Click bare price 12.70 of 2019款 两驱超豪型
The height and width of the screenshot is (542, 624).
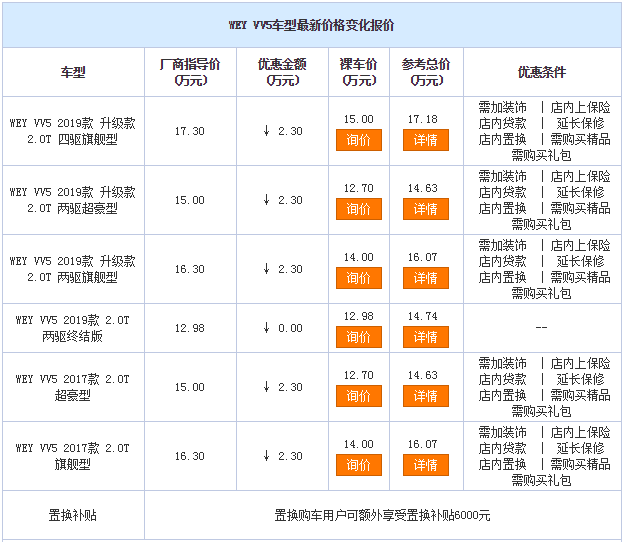click(x=359, y=188)
